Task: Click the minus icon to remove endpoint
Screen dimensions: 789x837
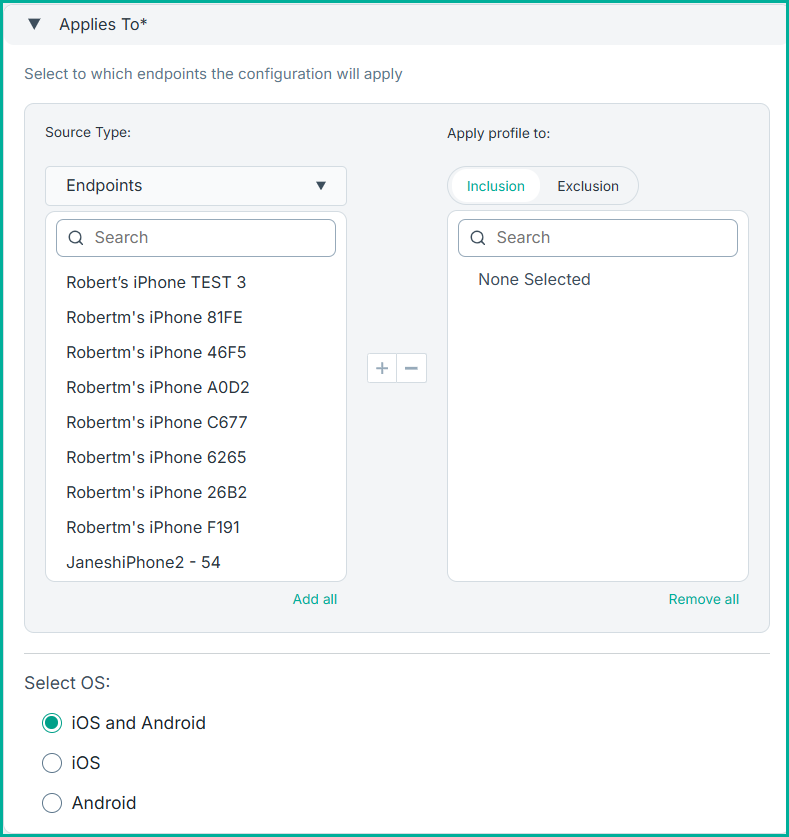Action: pyautogui.click(x=411, y=368)
